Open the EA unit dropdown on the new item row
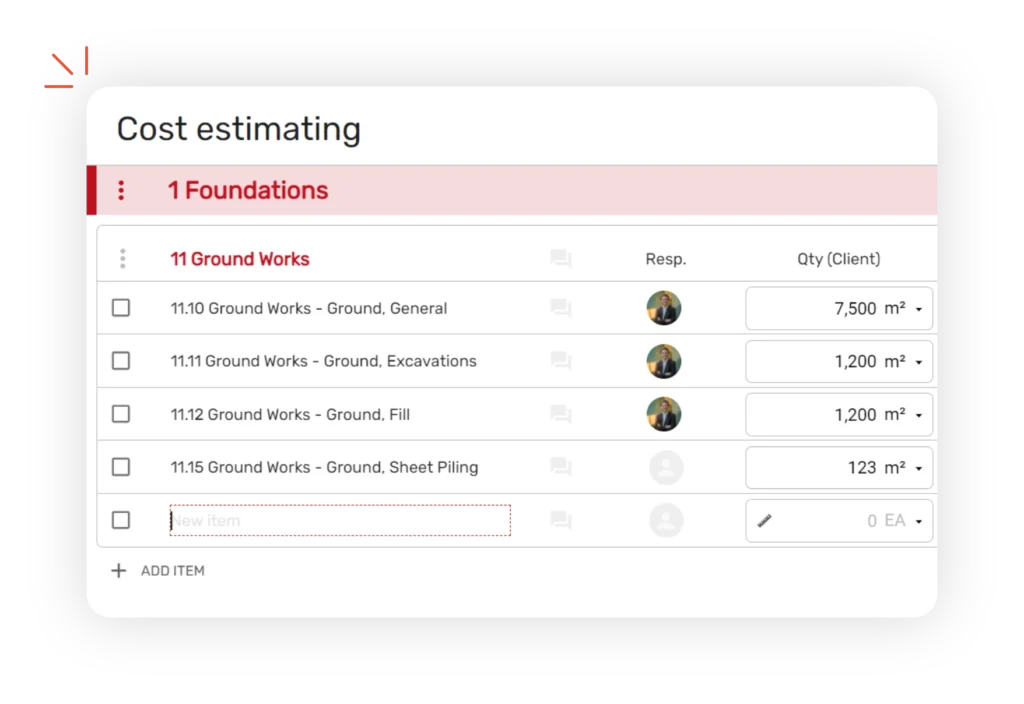The width and height of the screenshot is (1024, 704). coord(918,521)
